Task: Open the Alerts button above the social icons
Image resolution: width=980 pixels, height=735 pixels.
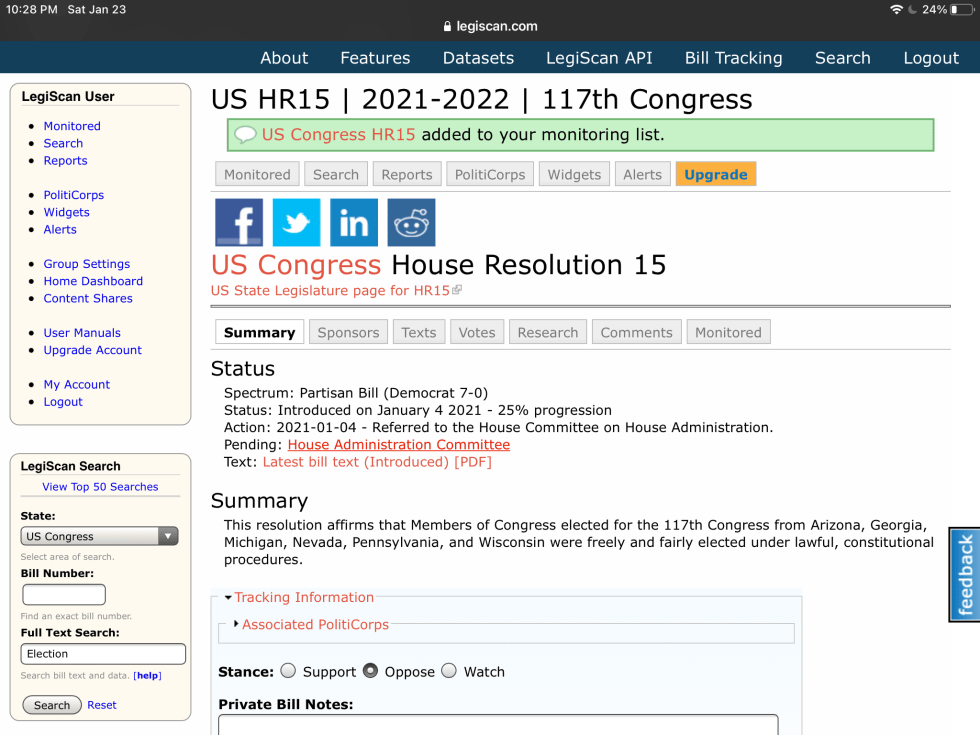Action: pyautogui.click(x=642, y=174)
